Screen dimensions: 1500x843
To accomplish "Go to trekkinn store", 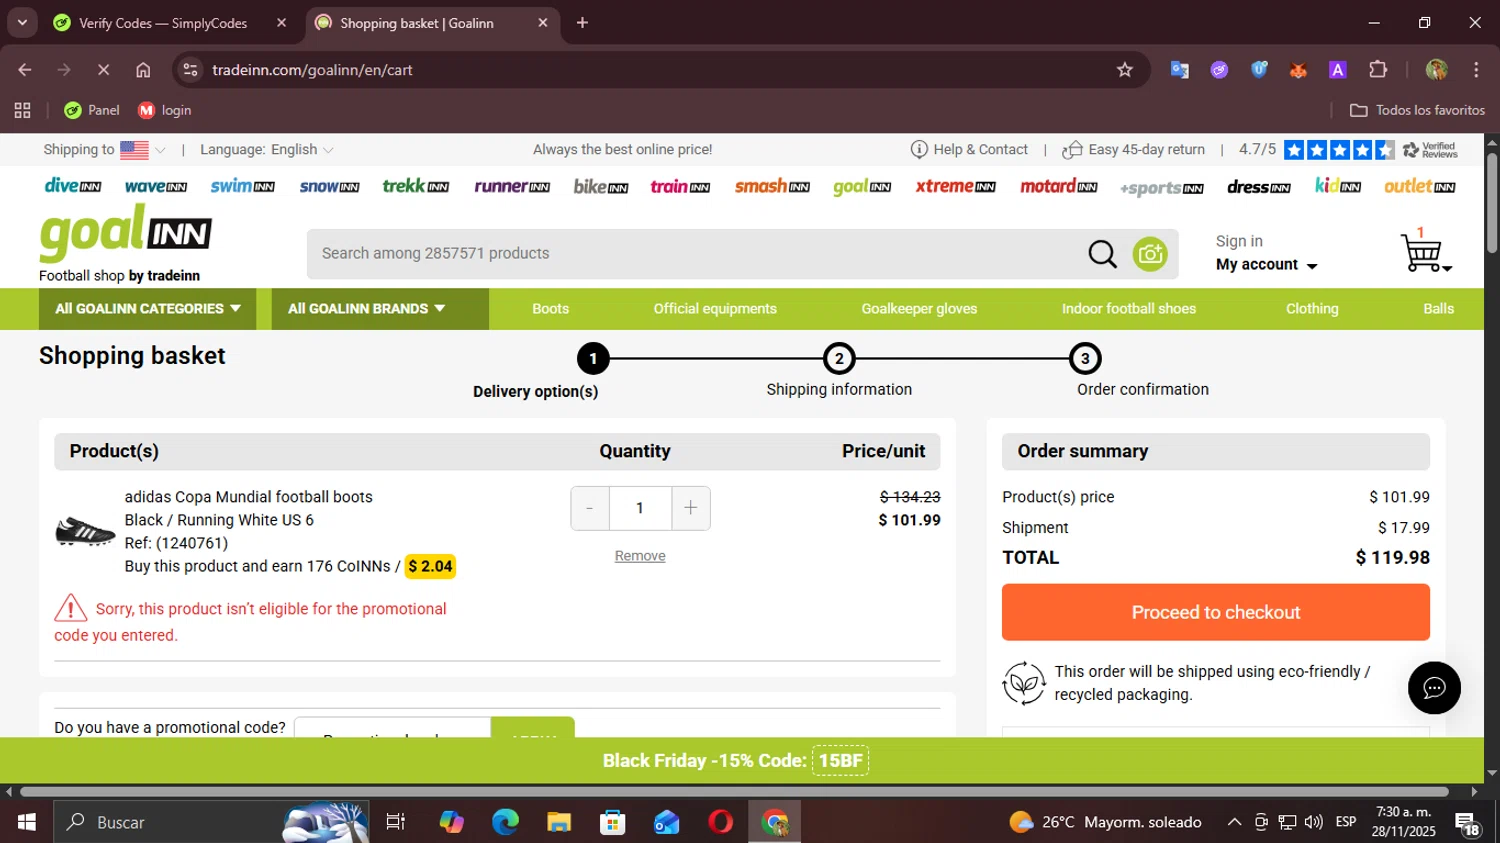I will tap(416, 186).
